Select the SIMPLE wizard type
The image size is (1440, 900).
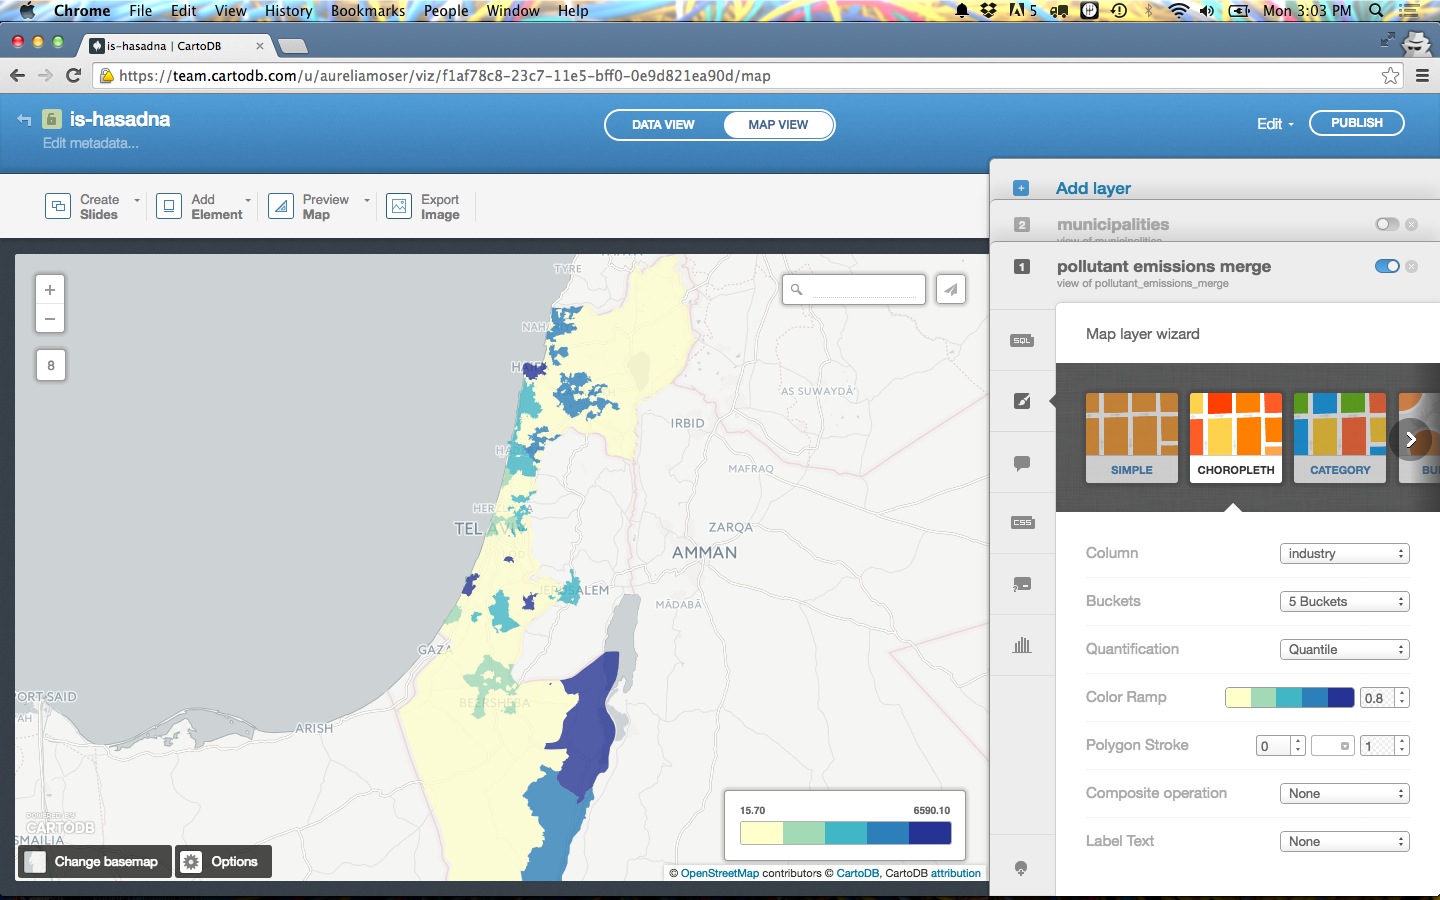click(1132, 438)
